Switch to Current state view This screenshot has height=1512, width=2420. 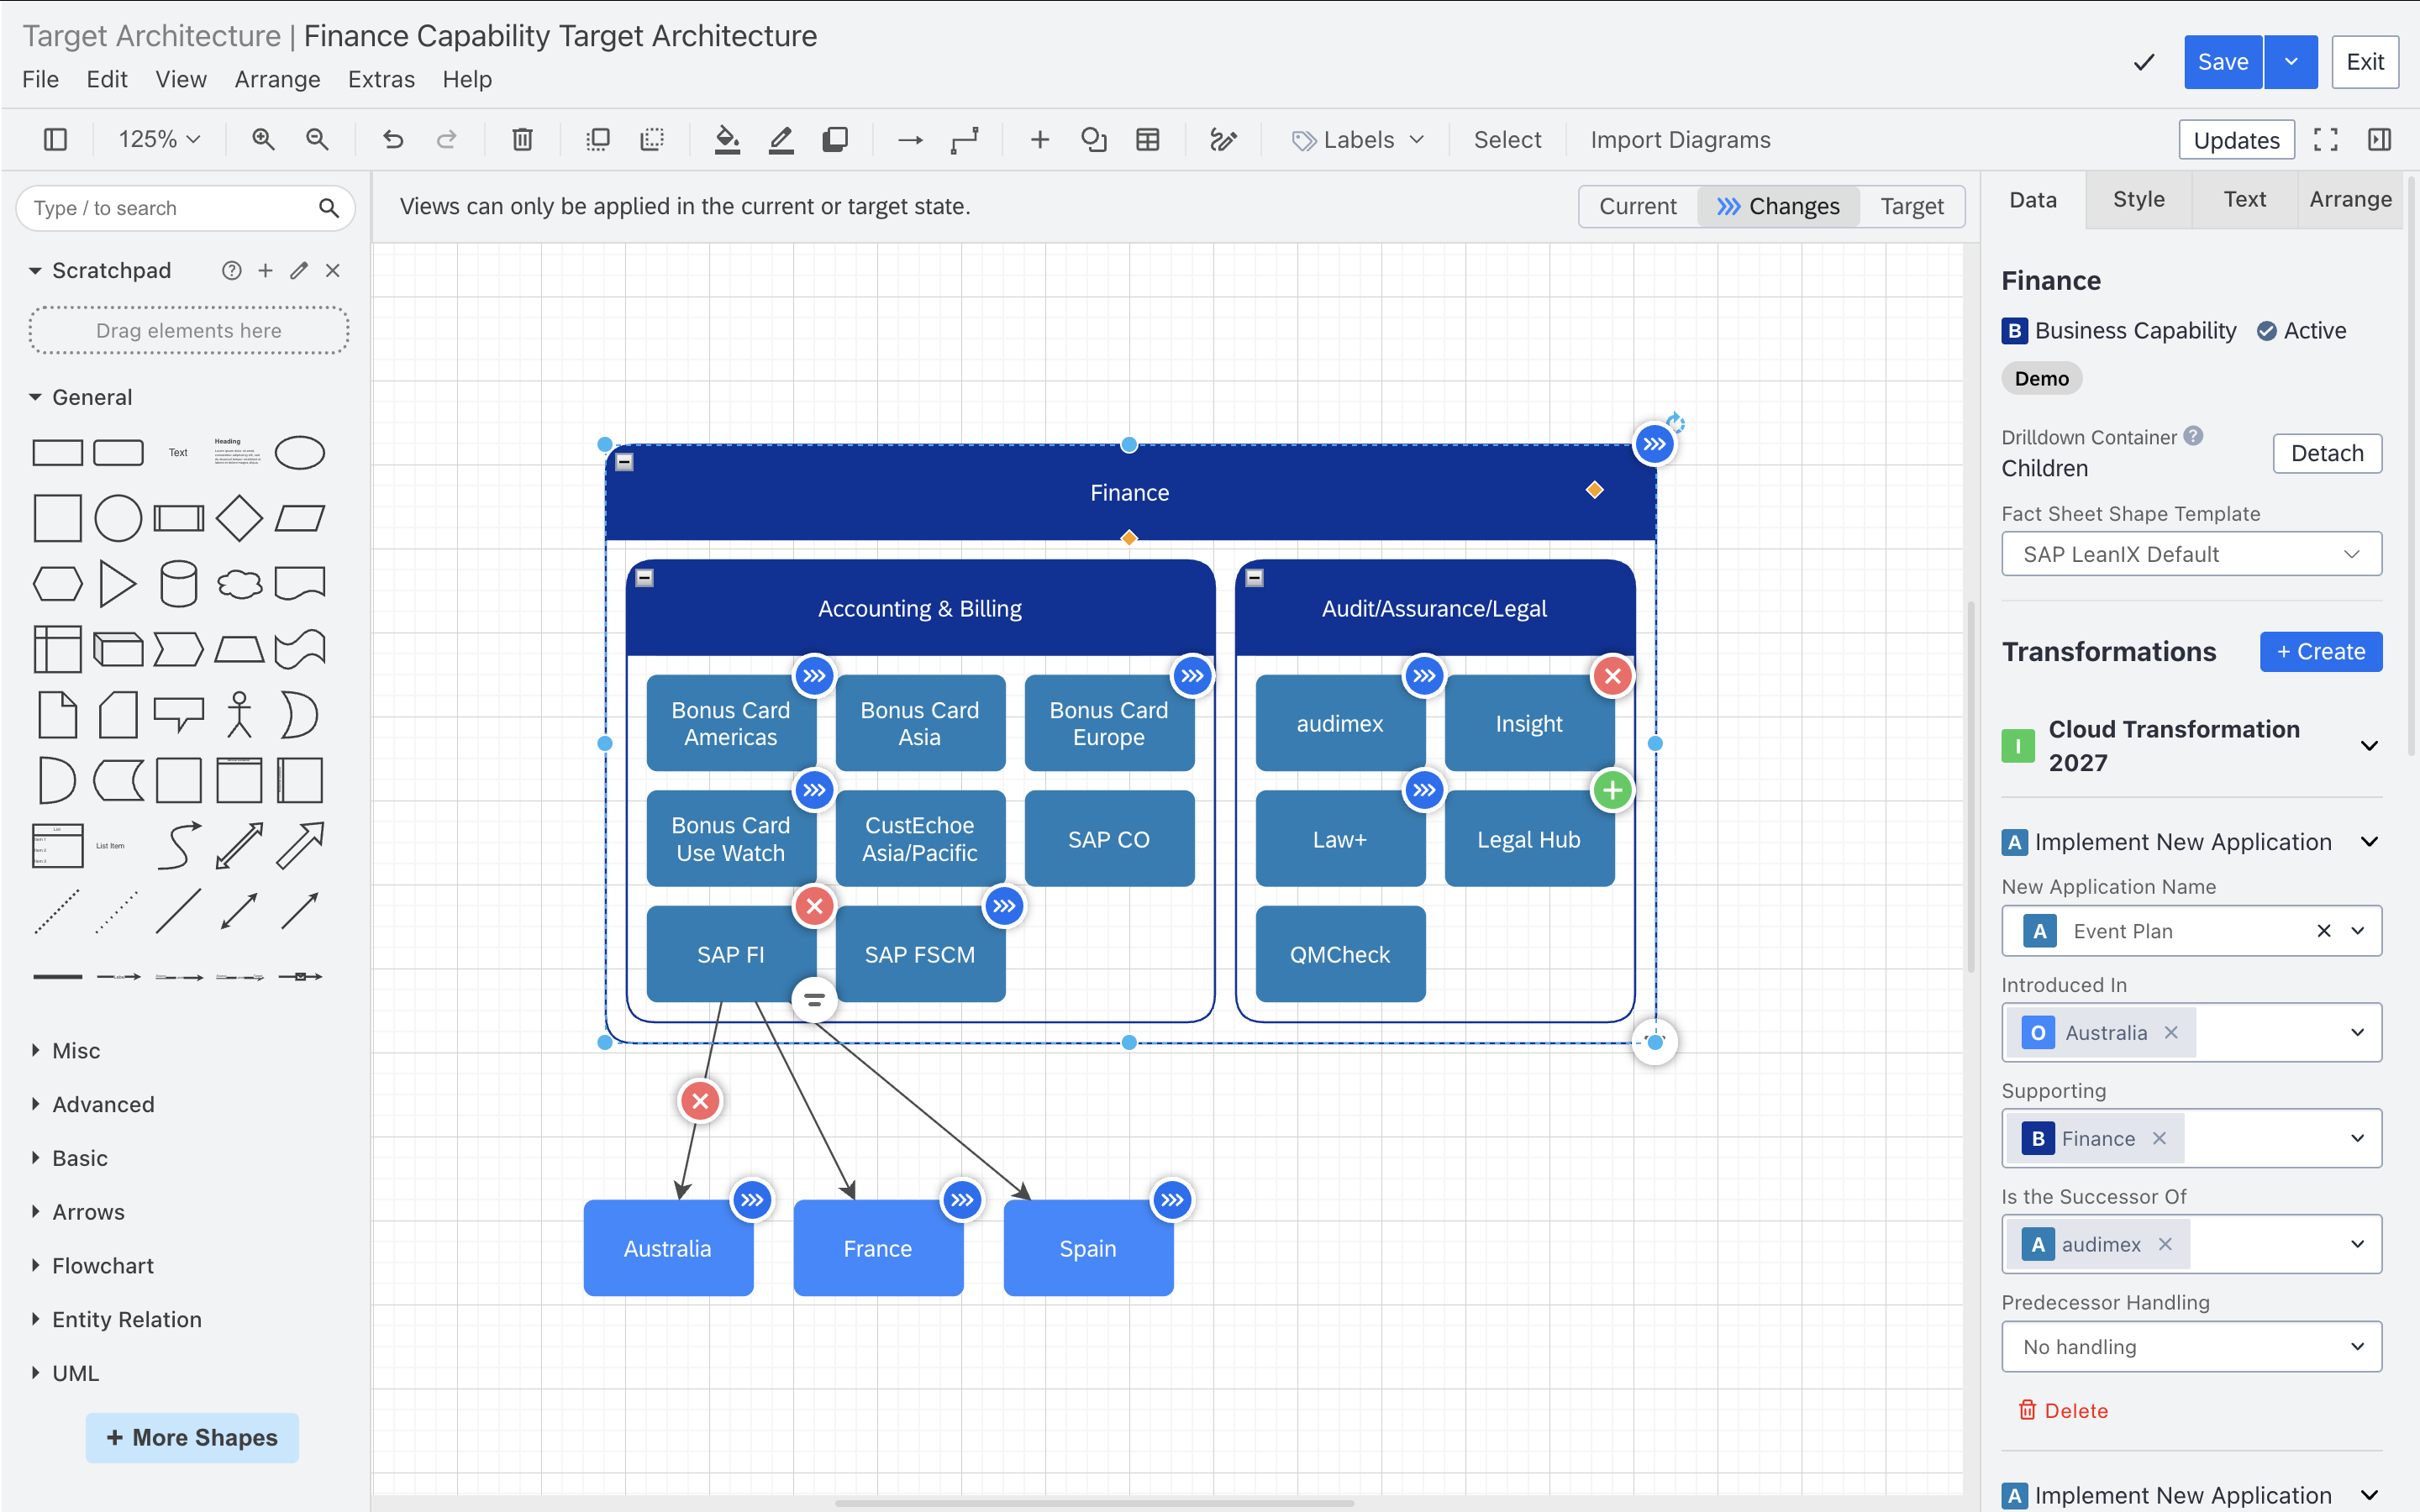click(1638, 206)
